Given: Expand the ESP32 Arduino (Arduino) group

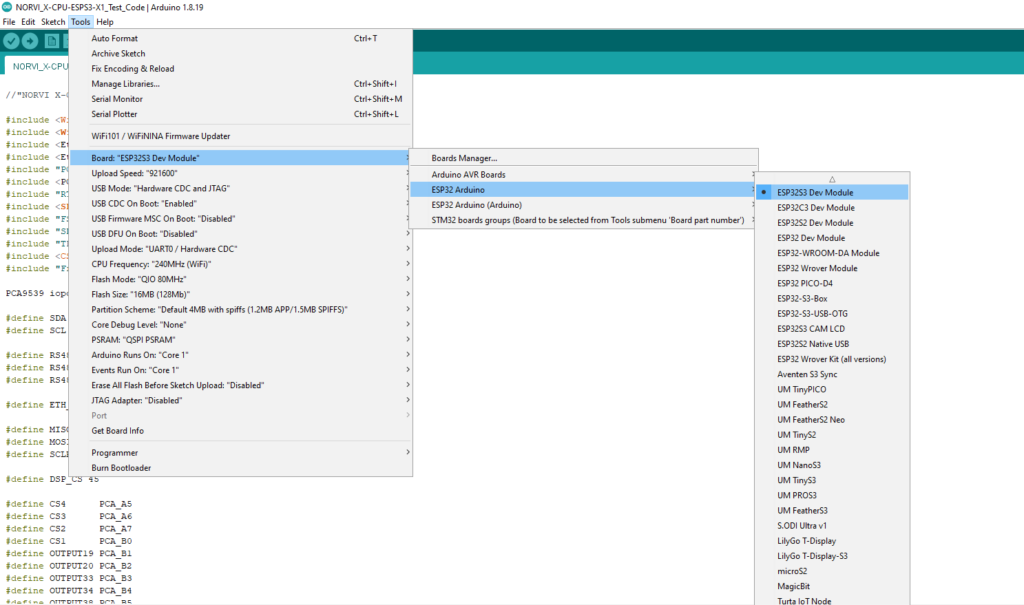Looking at the screenshot, I should [583, 204].
